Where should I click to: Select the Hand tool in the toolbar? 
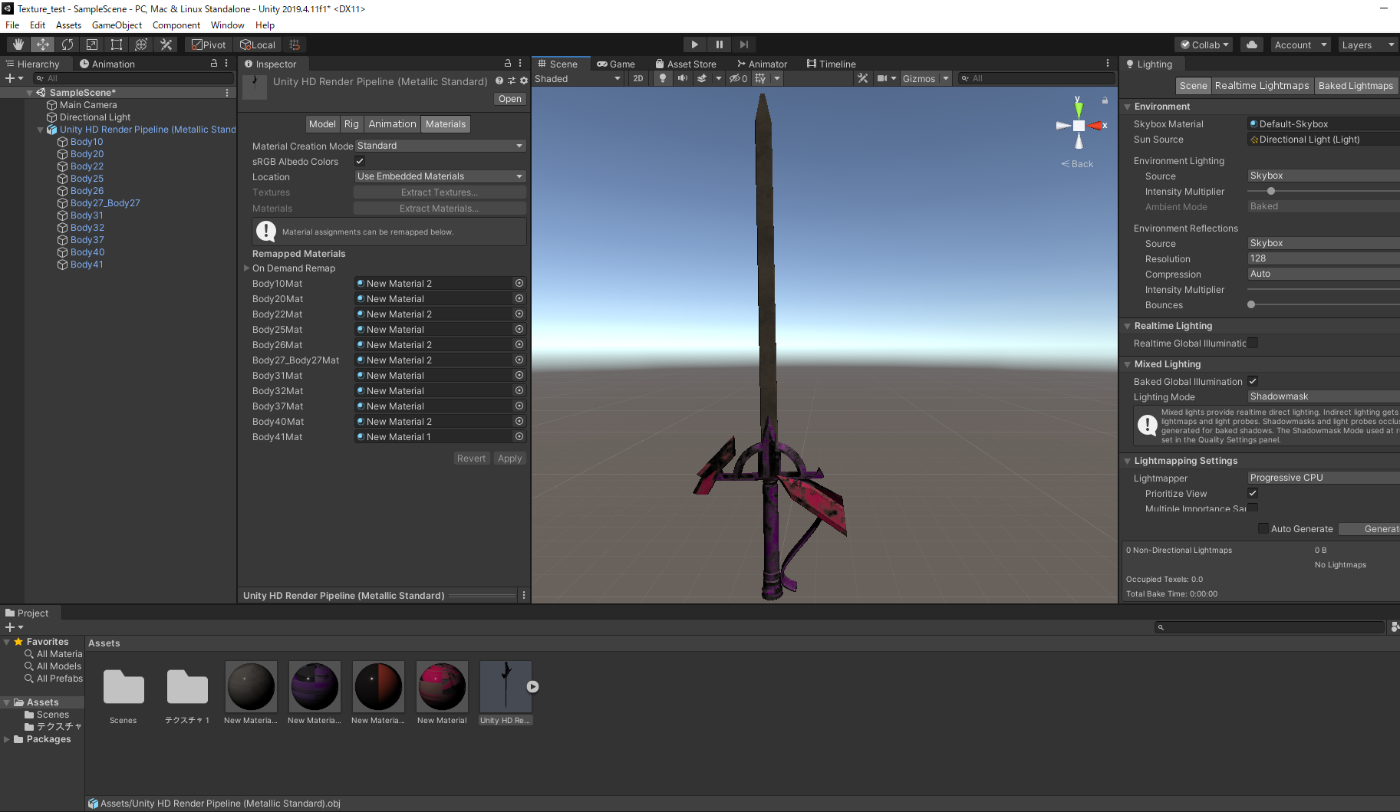click(18, 45)
